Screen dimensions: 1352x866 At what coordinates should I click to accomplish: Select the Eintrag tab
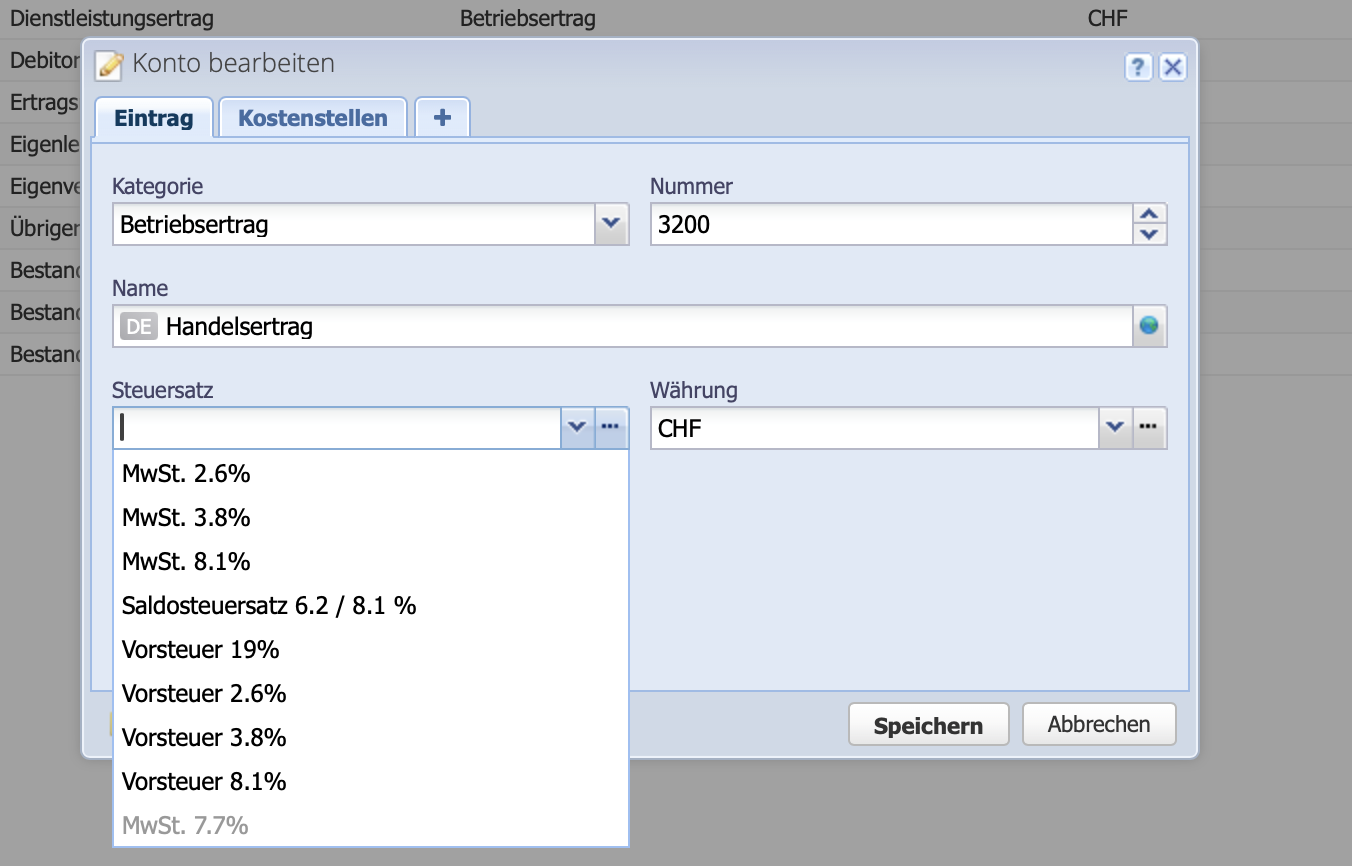click(153, 118)
